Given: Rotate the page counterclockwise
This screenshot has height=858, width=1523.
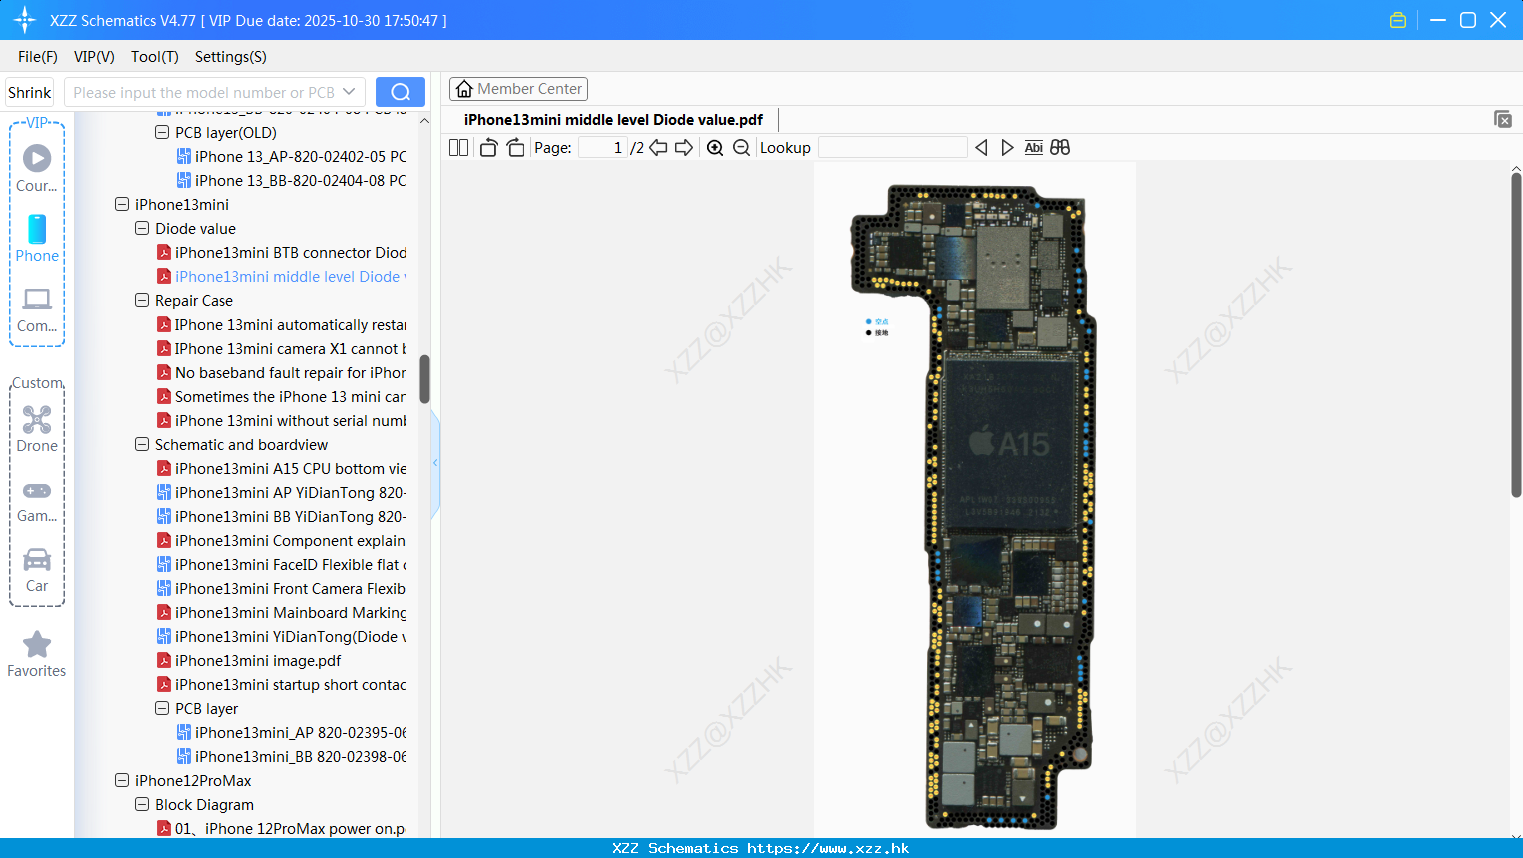Looking at the screenshot, I should point(488,148).
